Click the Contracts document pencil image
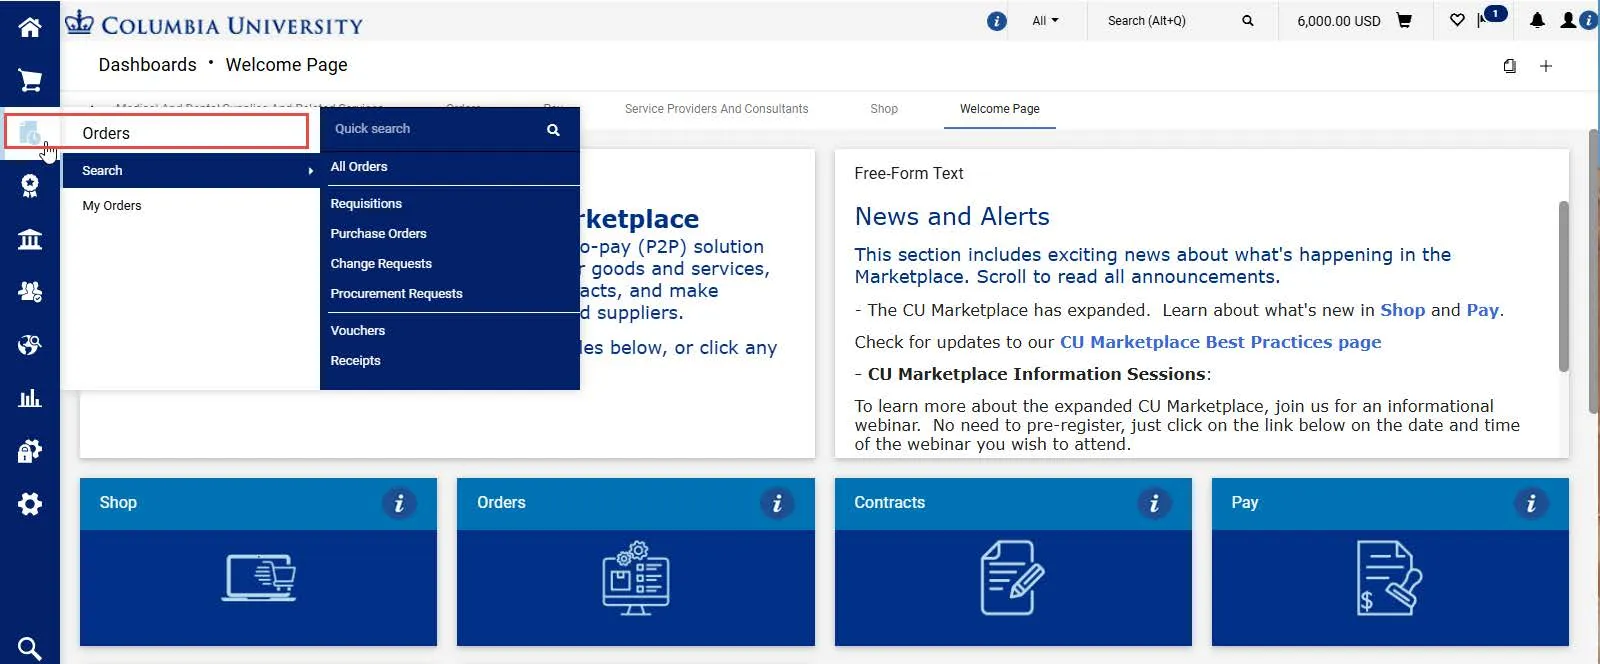This screenshot has width=1600, height=664. [1012, 578]
